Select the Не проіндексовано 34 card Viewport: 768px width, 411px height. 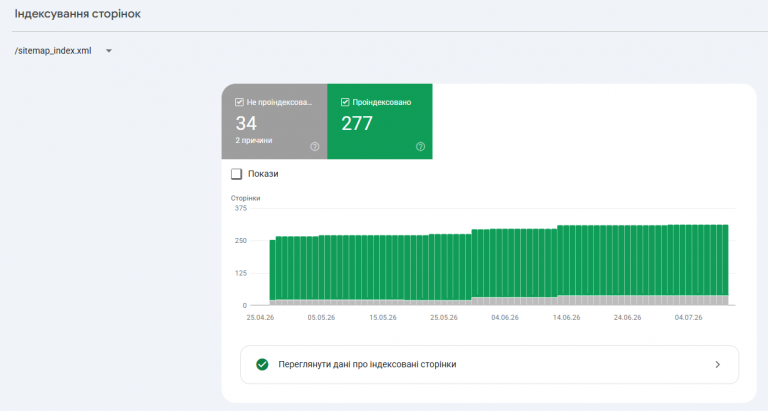(274, 121)
